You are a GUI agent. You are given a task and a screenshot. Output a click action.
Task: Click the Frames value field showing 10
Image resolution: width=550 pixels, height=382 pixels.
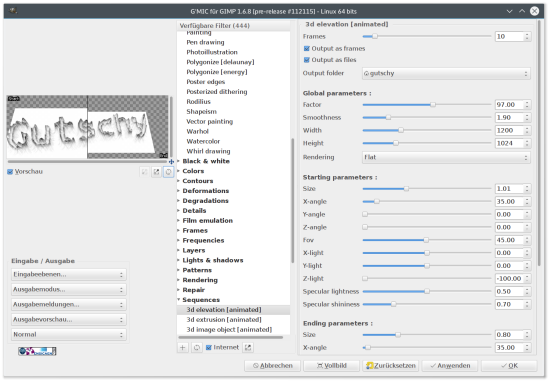[509, 36]
